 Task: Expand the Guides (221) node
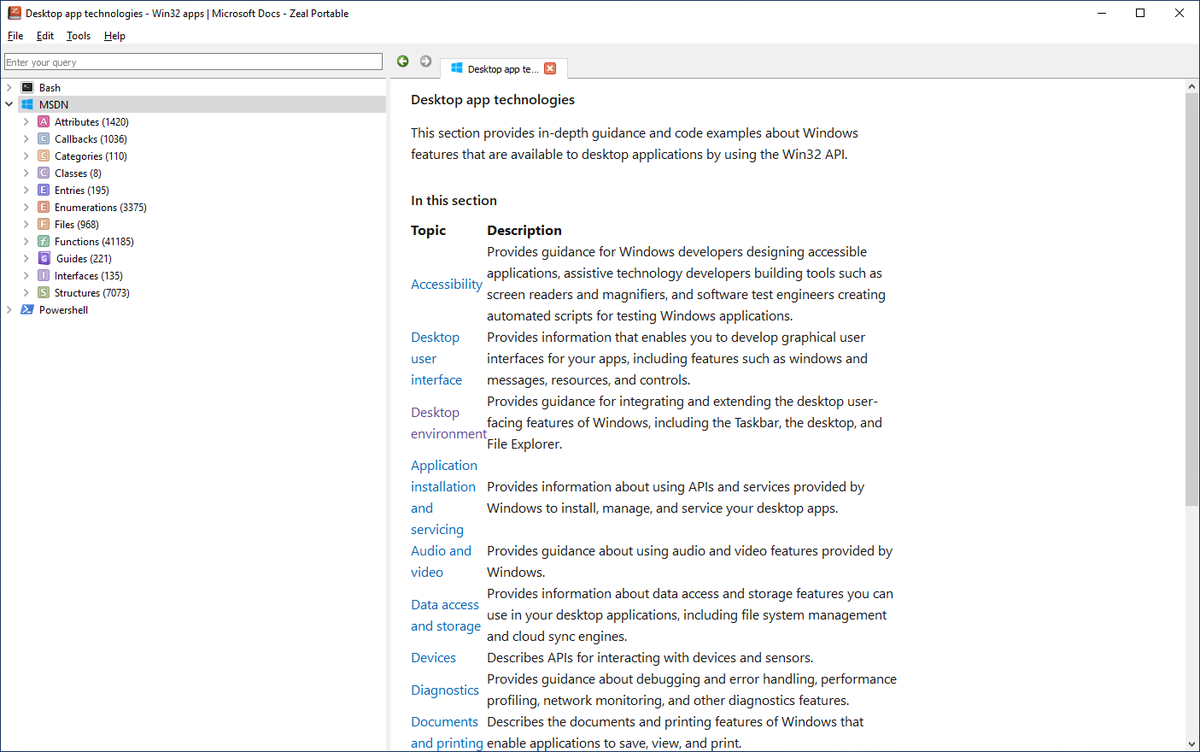coord(27,258)
